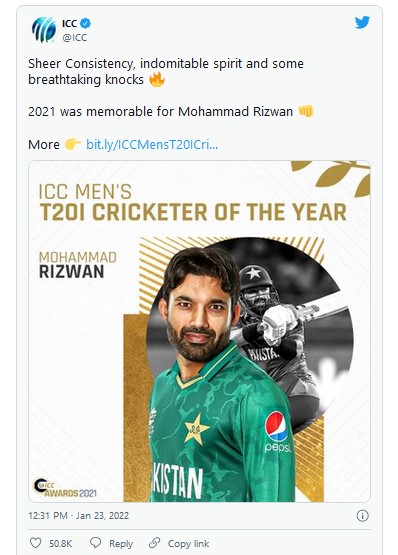Open the @ICC handle link
The height and width of the screenshot is (555, 398).
74,38
